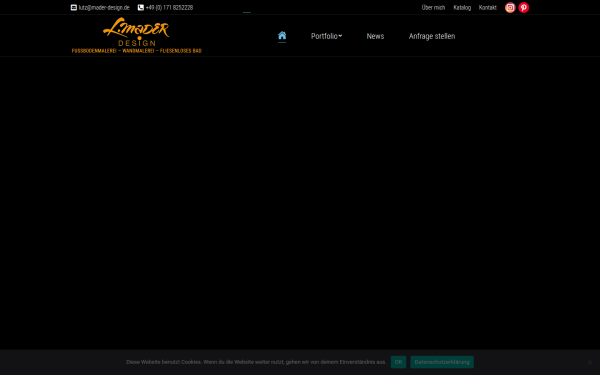This screenshot has height=375, width=600.
Task: Click phone number +49 (0) 171 8252228
Action: (x=169, y=8)
